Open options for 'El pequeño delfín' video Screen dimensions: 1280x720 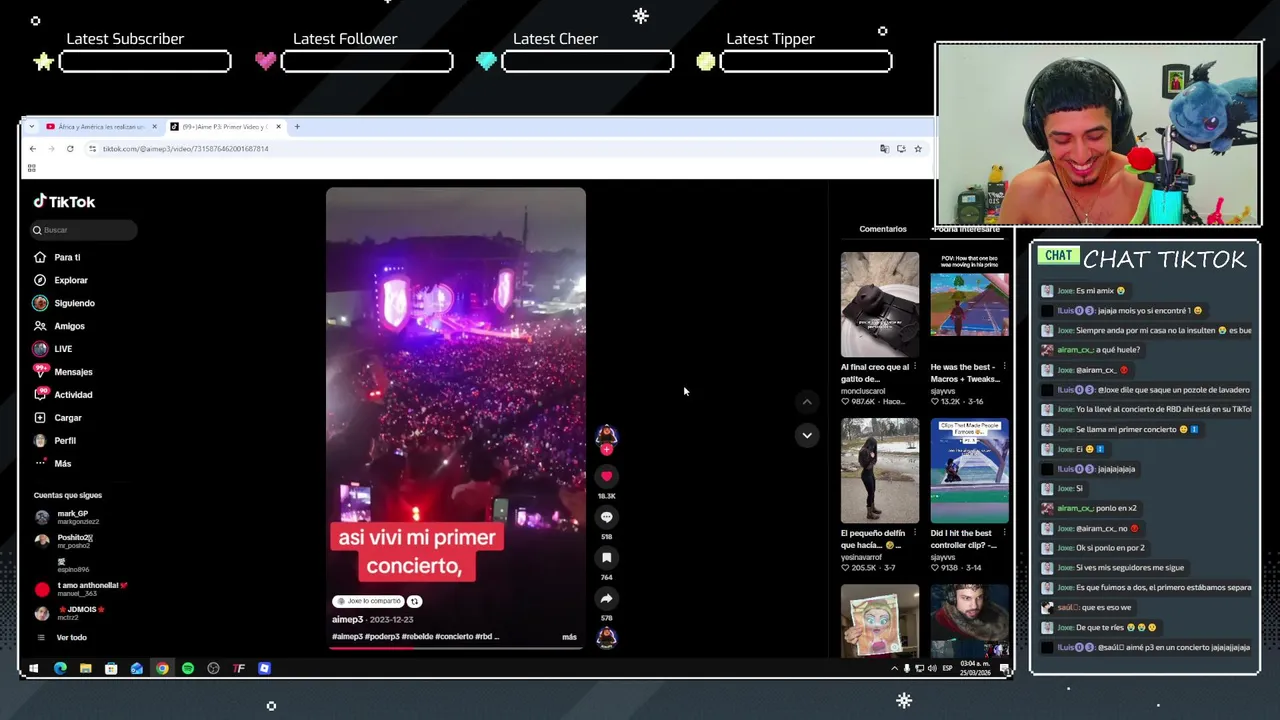click(x=914, y=534)
